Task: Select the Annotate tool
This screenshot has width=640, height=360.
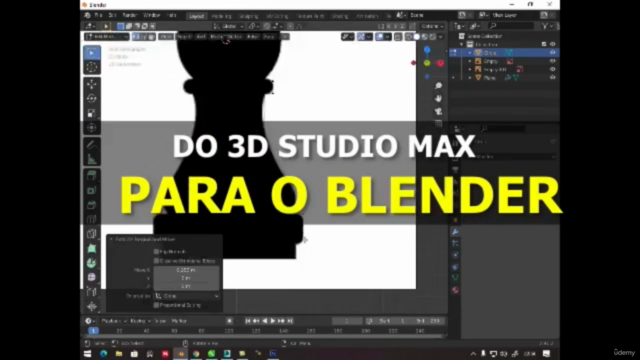Action: 92,144
